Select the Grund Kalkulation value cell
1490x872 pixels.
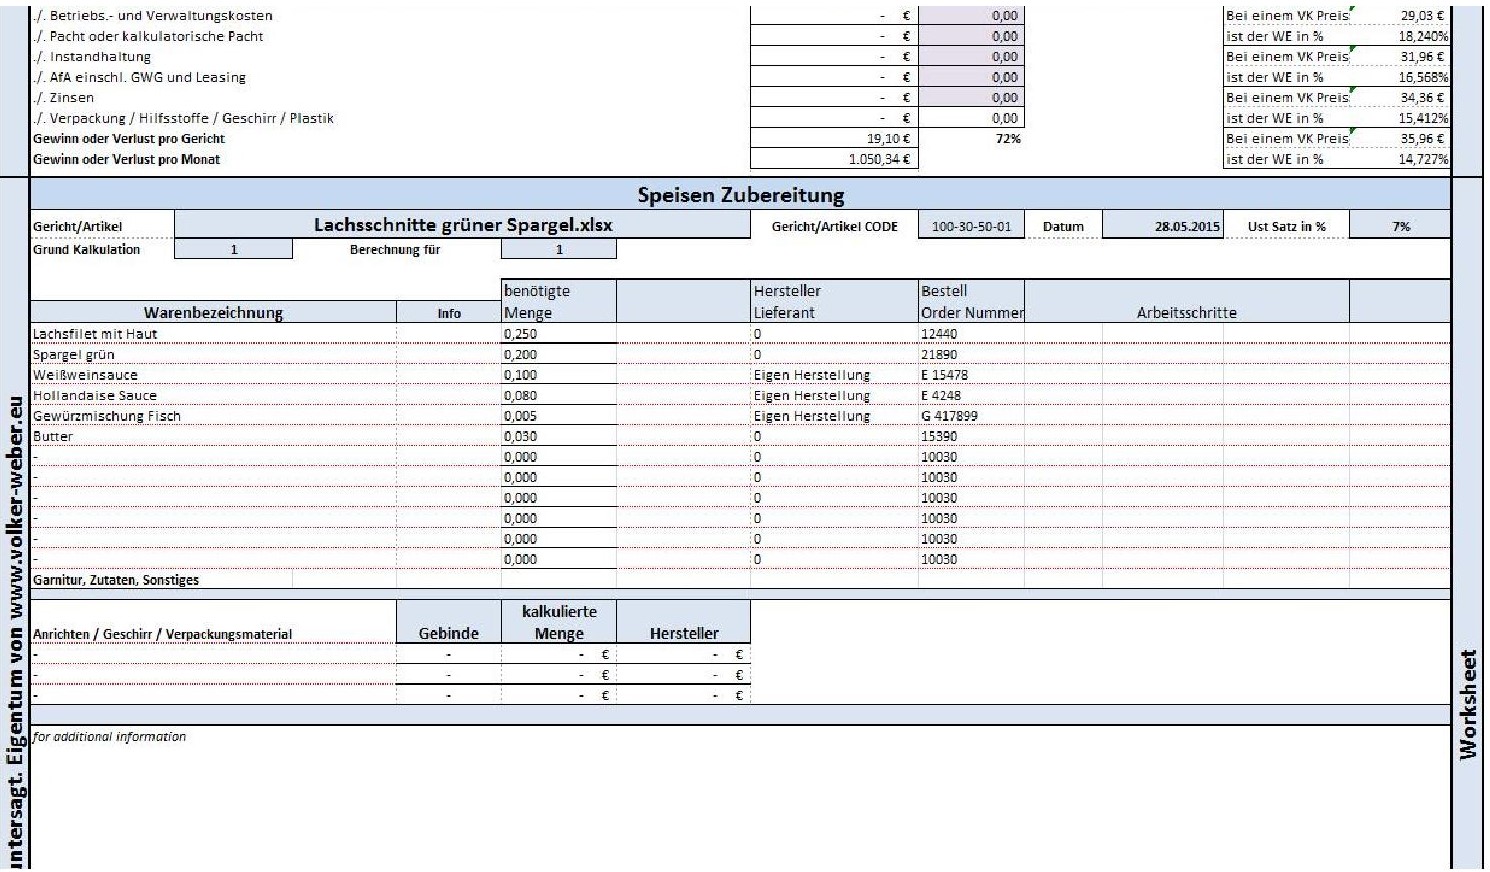pos(234,250)
